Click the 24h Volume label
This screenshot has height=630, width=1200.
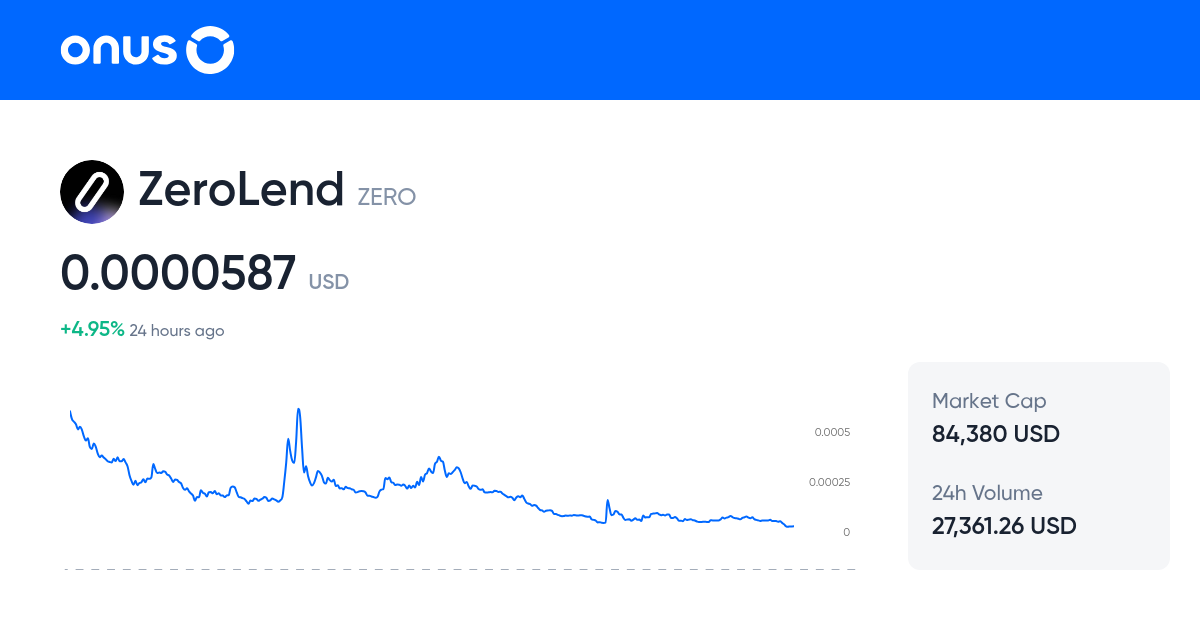986,493
